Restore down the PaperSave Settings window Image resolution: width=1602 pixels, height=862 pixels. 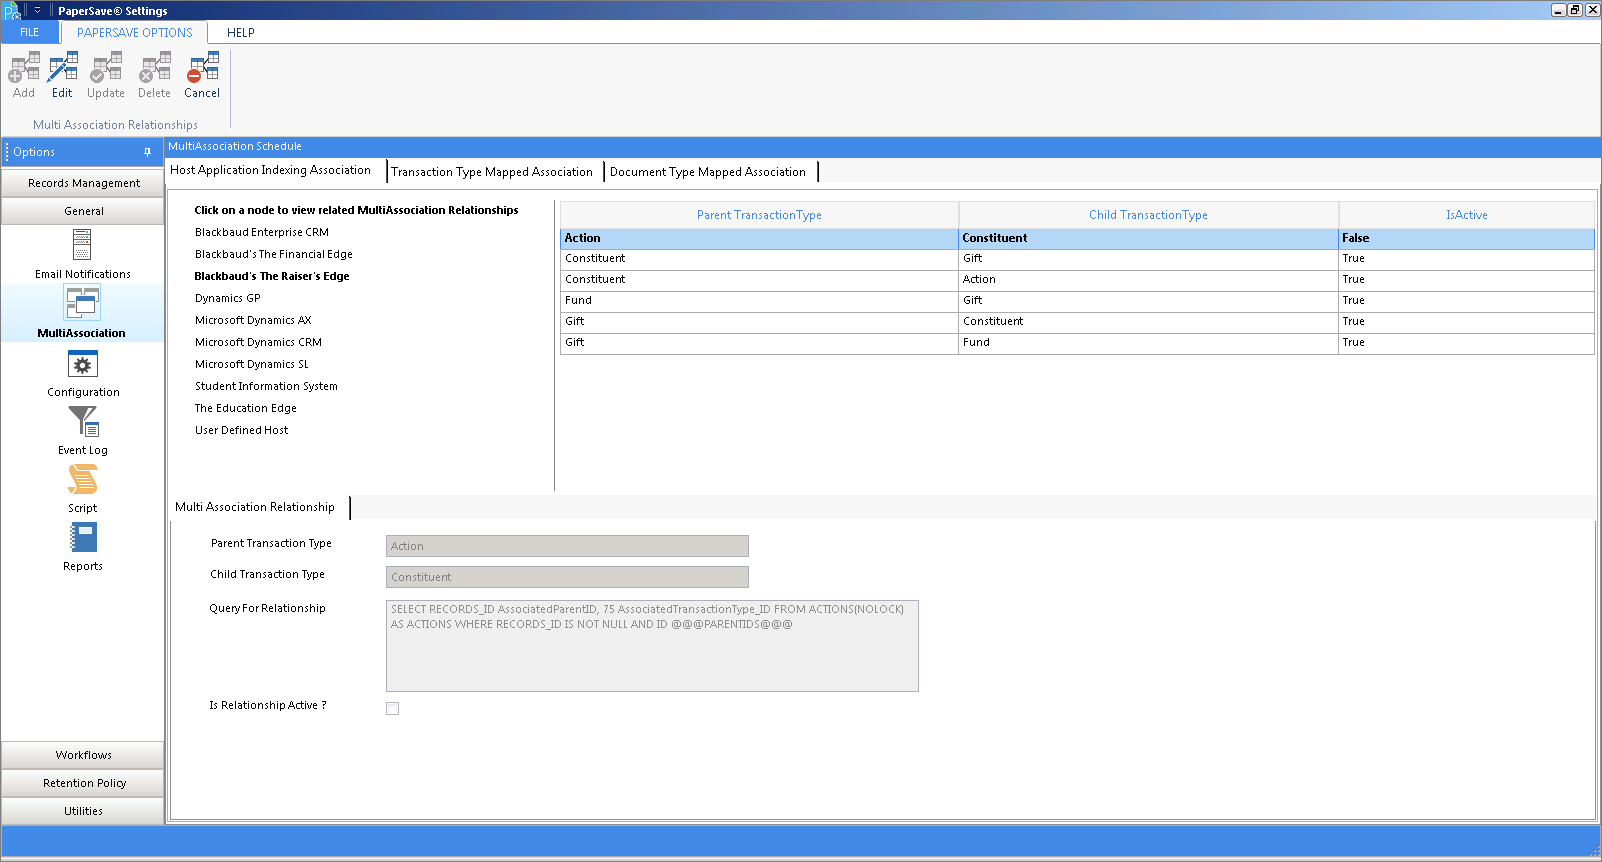pos(1575,10)
